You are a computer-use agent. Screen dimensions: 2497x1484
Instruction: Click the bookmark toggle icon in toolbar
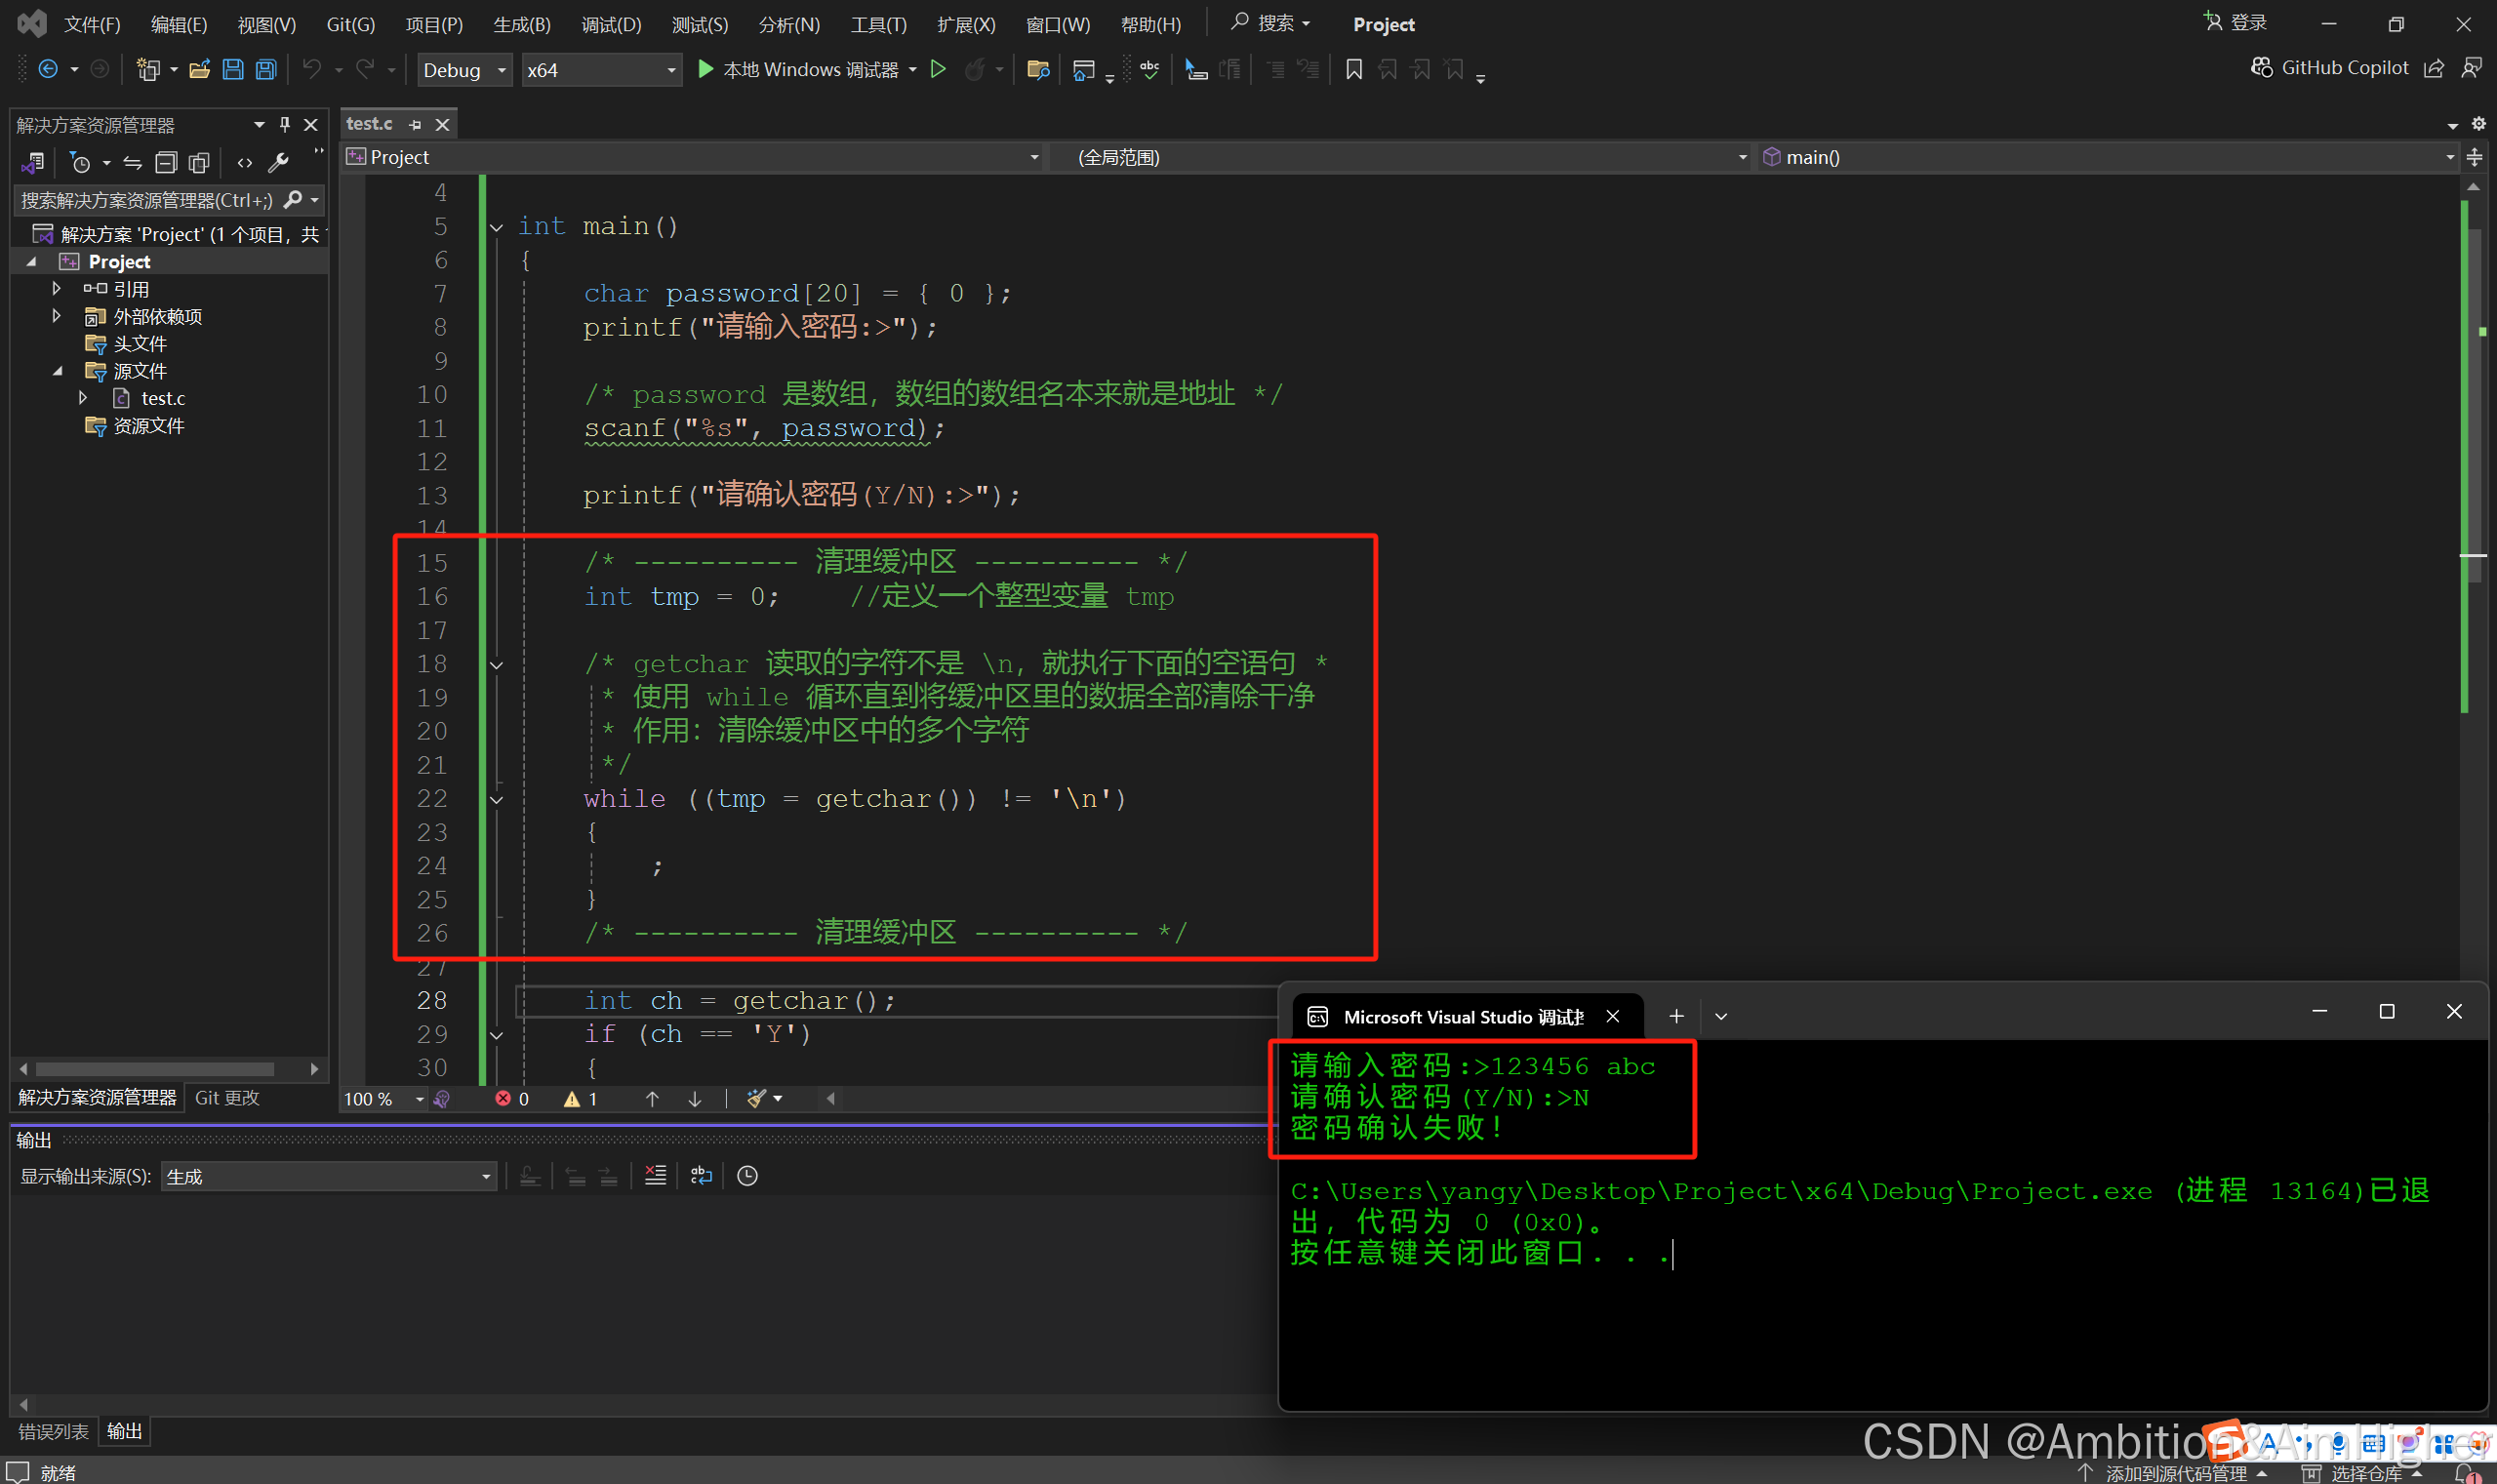click(1354, 69)
